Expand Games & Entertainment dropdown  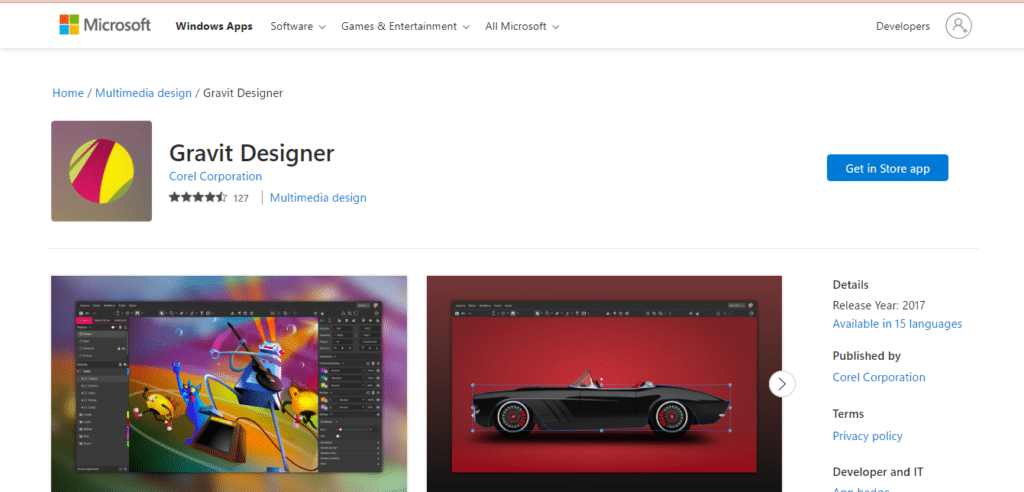coord(405,27)
